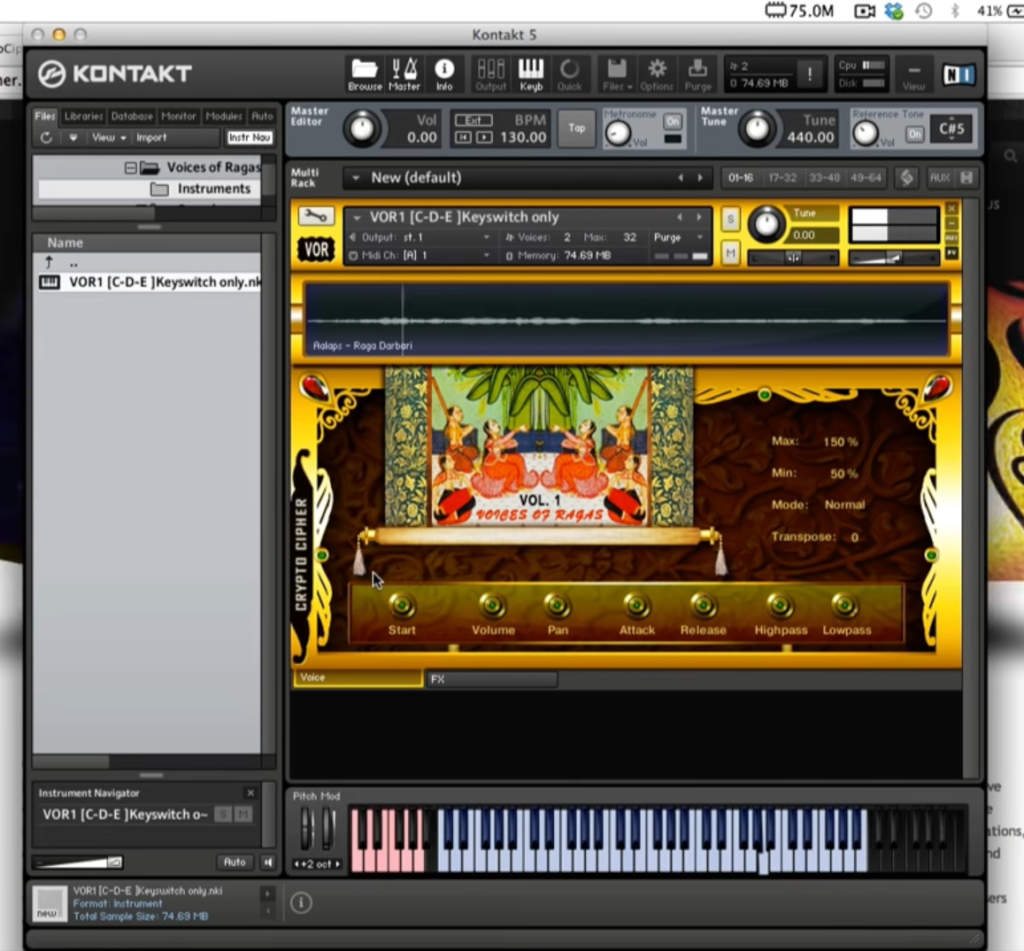Solo the VOR1 instrument
This screenshot has width=1024, height=951.
730,219
